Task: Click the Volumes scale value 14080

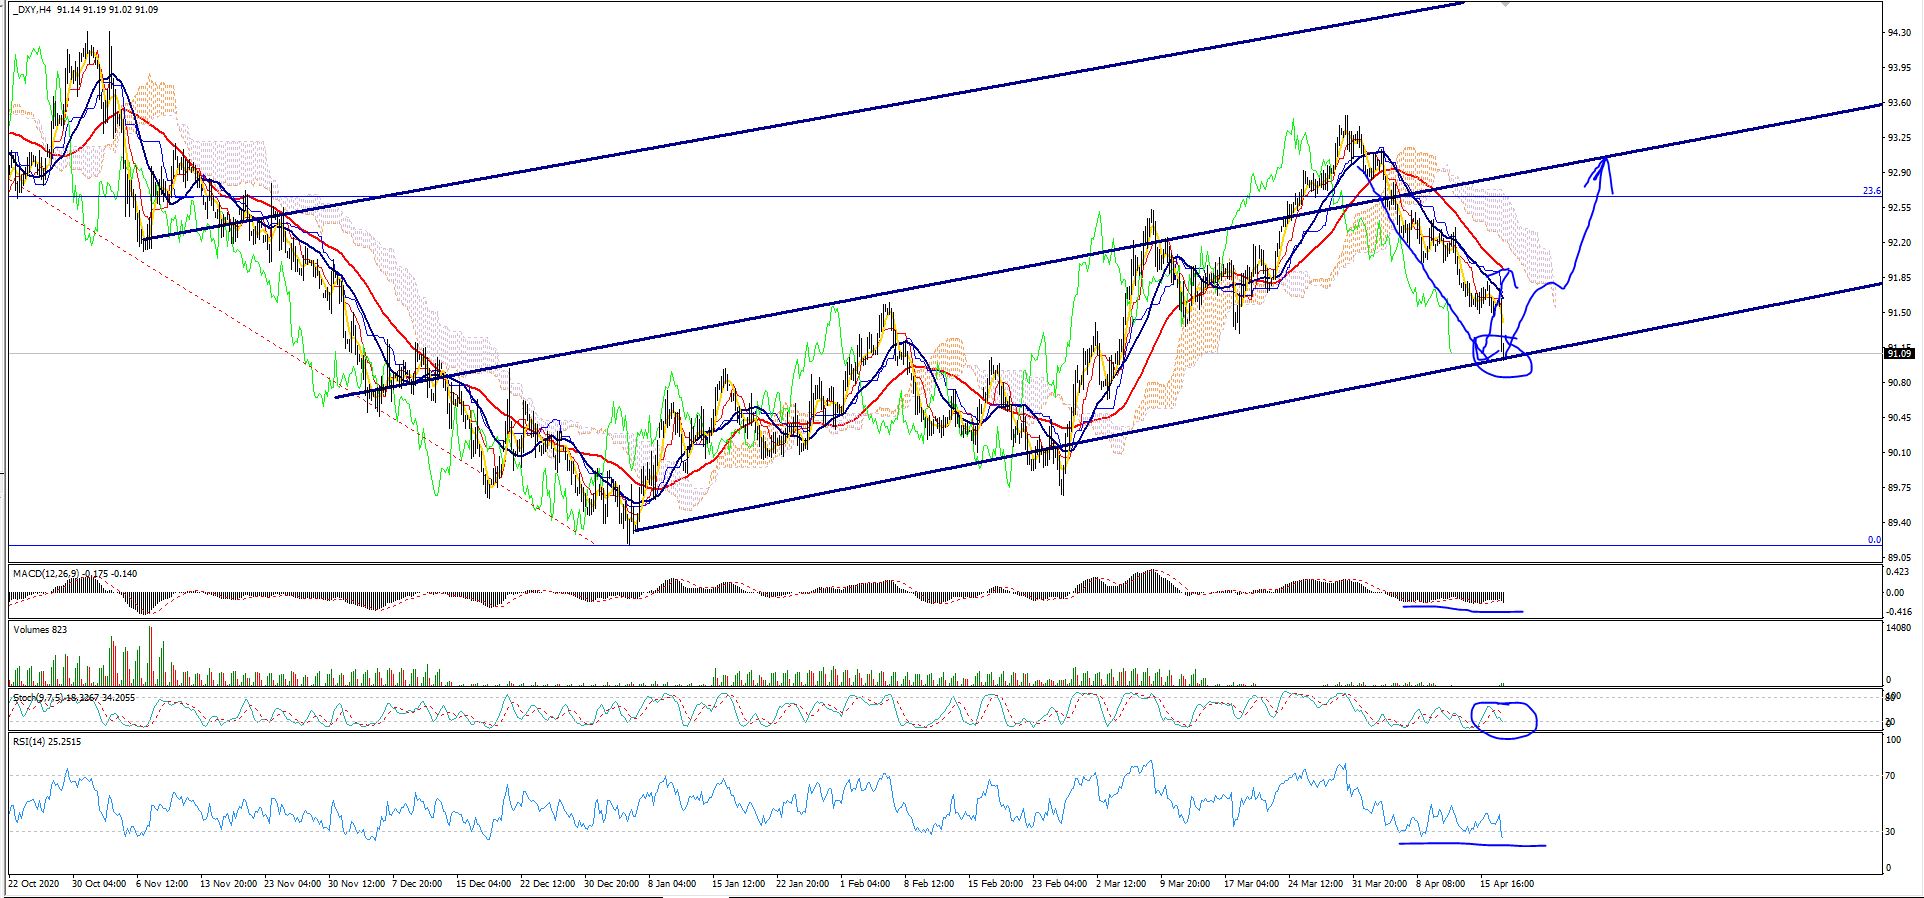Action: (1898, 629)
